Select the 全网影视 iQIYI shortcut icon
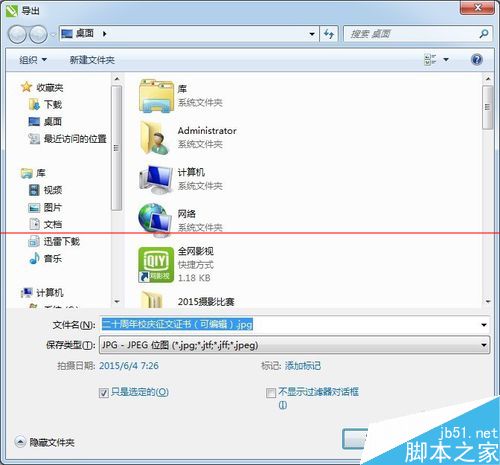 tap(156, 265)
